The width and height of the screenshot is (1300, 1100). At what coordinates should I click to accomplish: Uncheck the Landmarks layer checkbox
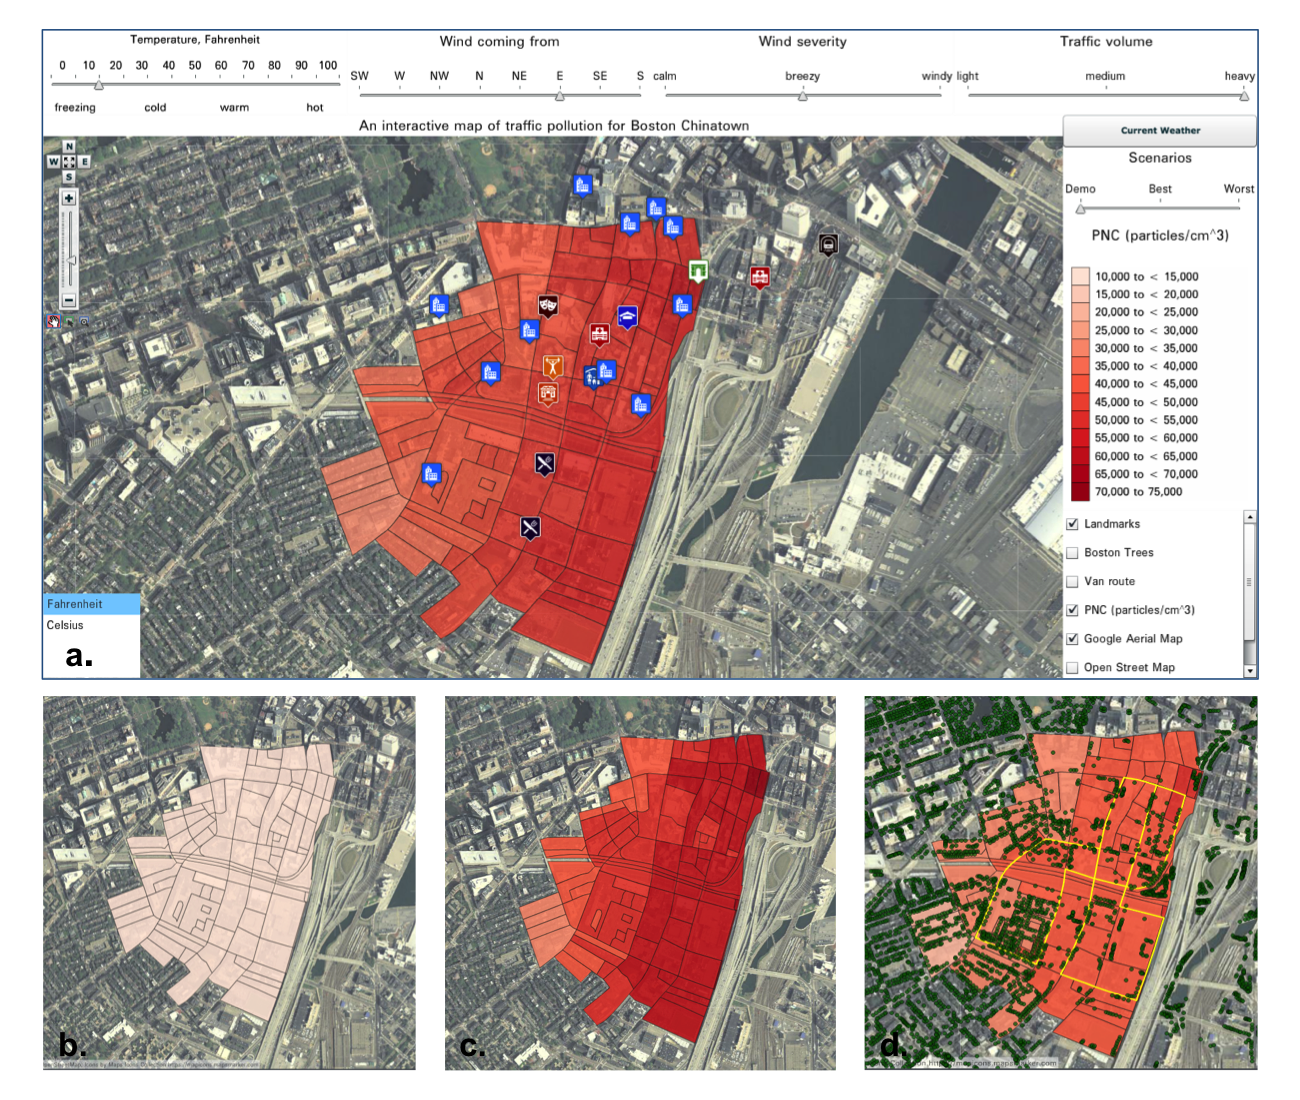pos(1073,524)
